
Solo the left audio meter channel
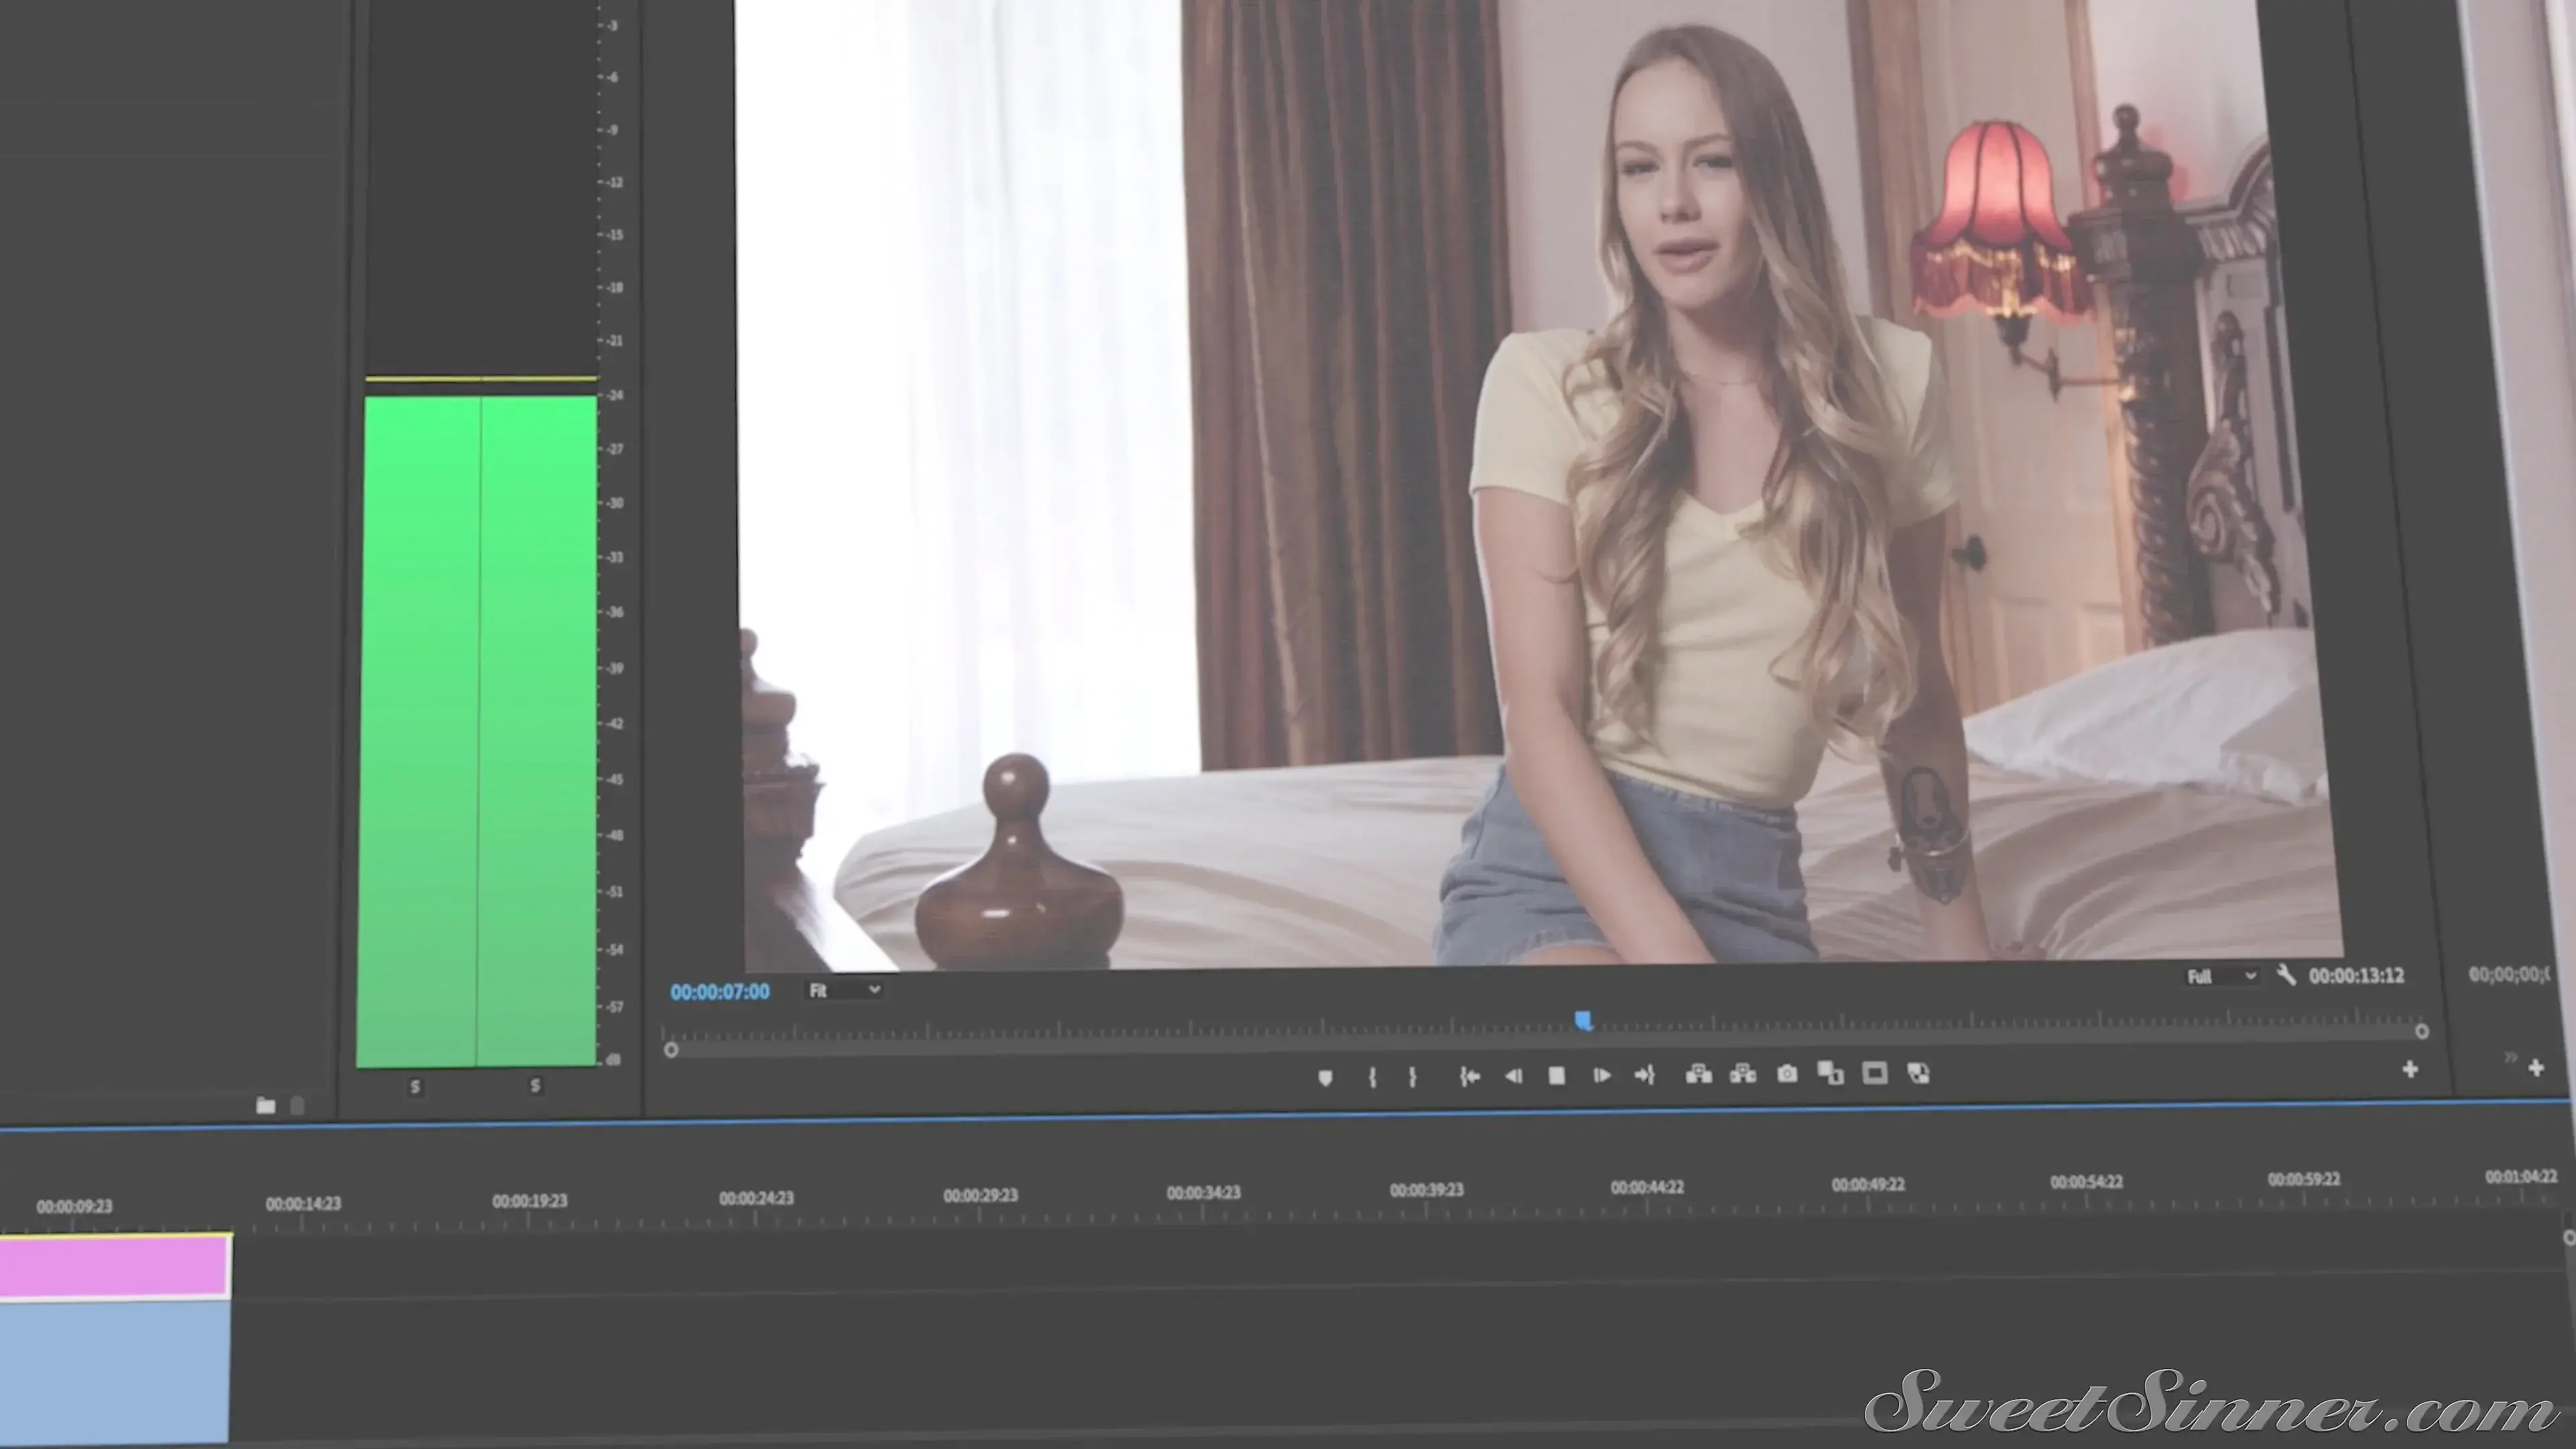[415, 1086]
